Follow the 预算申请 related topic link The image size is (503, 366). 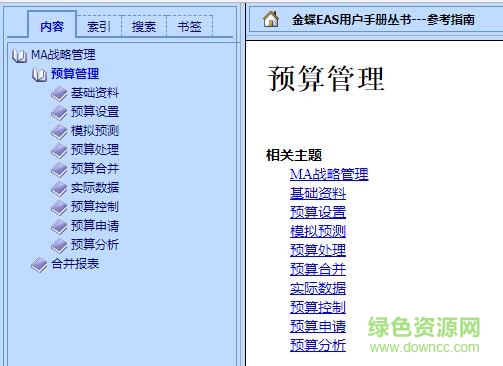tap(318, 326)
